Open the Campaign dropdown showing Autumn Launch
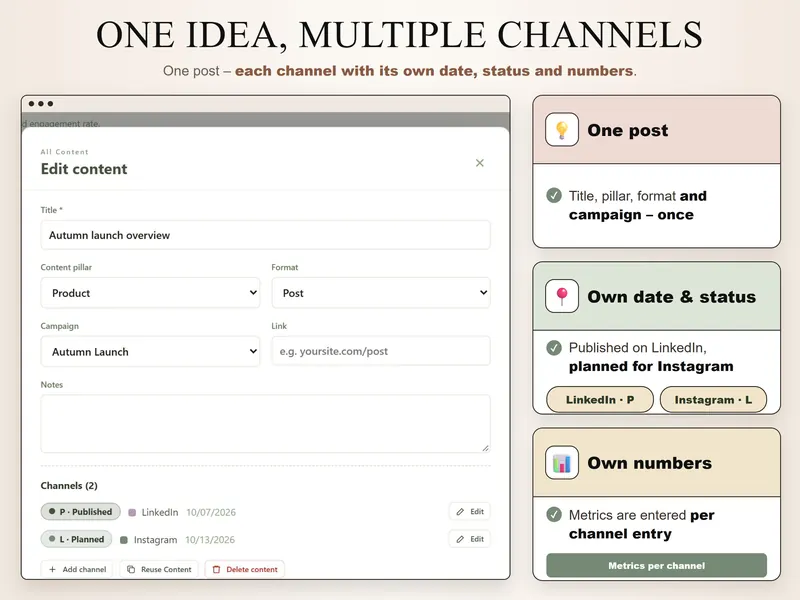Viewport: 800px width, 600px height. 151,352
